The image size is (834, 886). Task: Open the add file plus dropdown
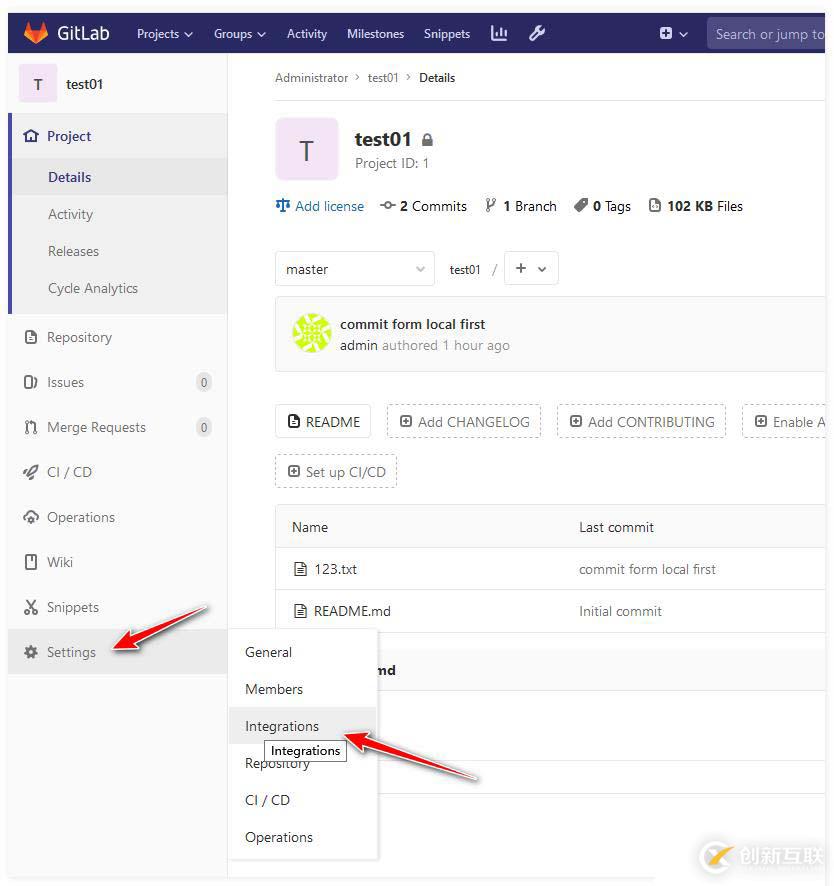pos(531,268)
